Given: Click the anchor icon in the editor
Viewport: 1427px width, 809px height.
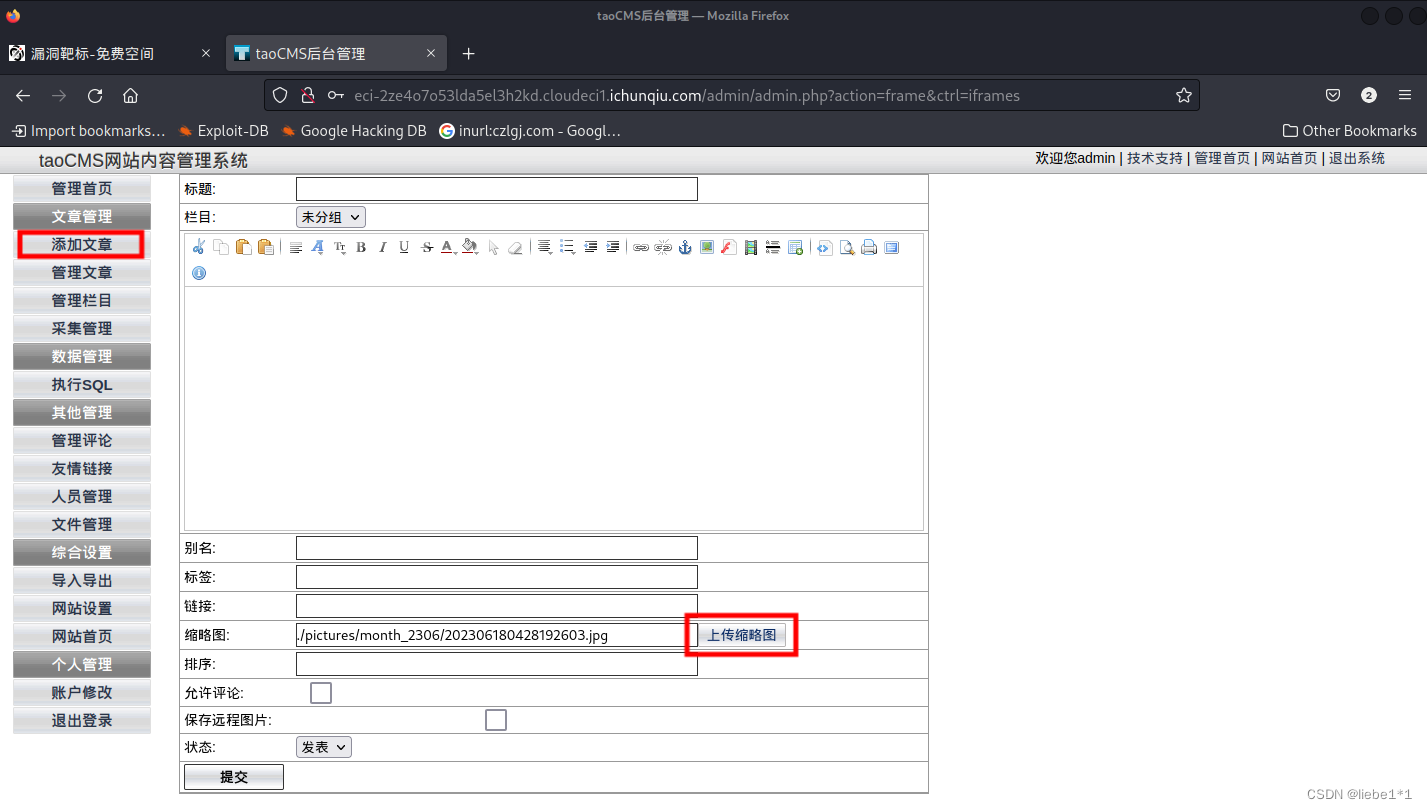Looking at the screenshot, I should [685, 247].
